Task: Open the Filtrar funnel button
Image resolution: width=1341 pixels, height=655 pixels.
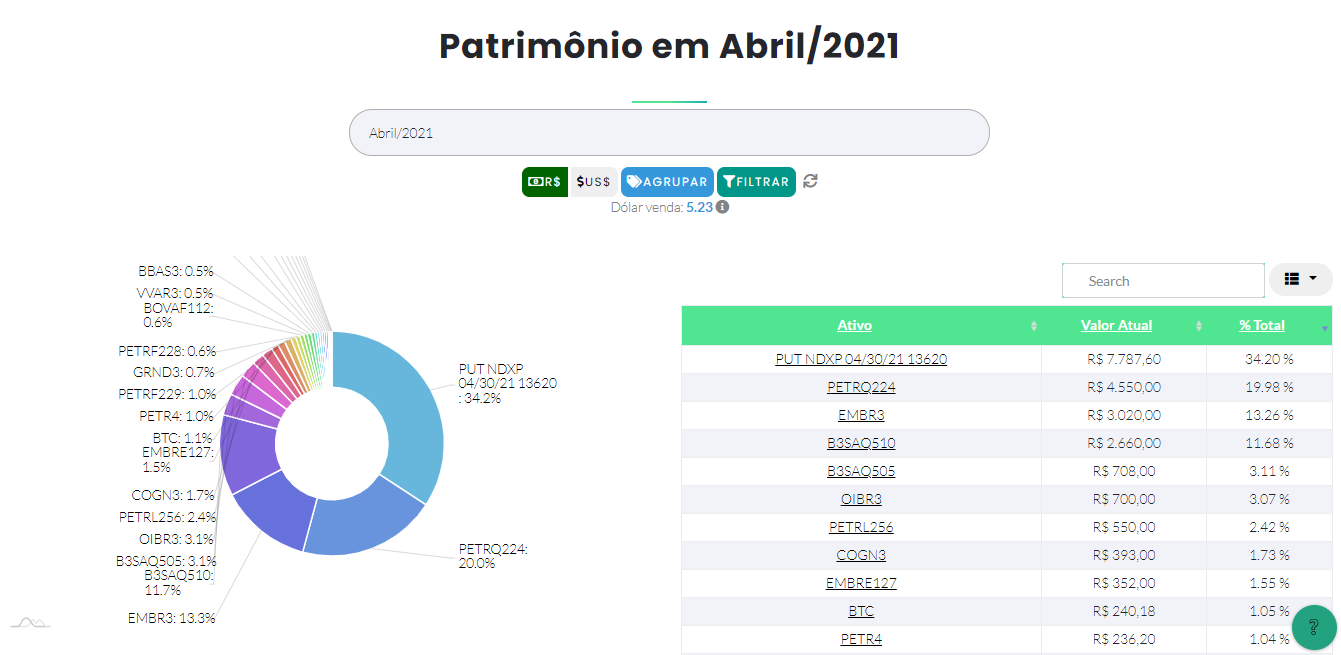Action: tap(756, 182)
